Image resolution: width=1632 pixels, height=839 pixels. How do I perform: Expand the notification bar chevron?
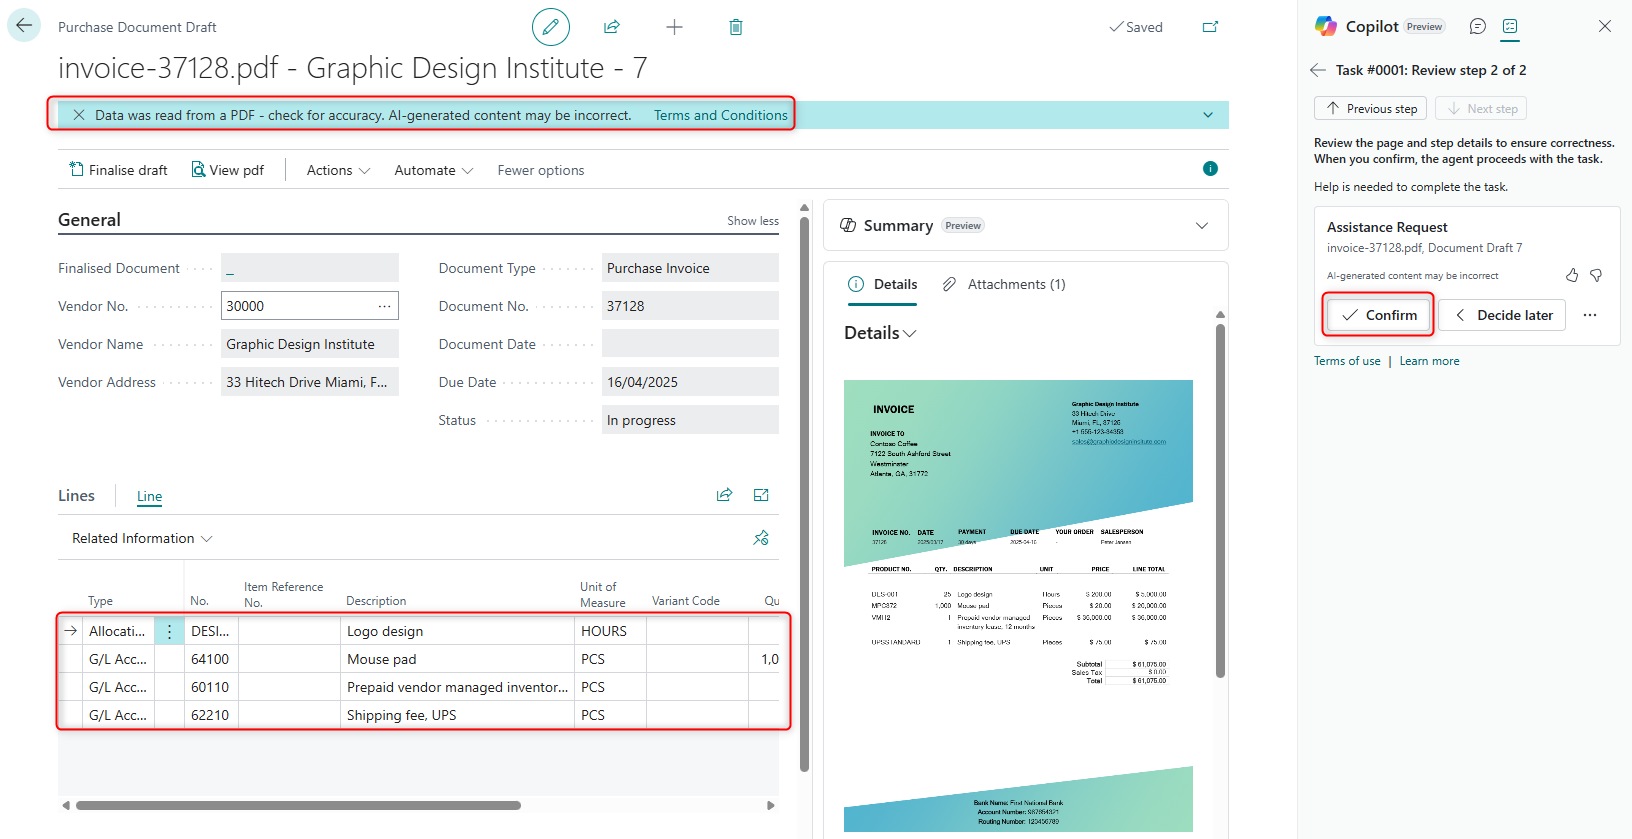[1208, 115]
